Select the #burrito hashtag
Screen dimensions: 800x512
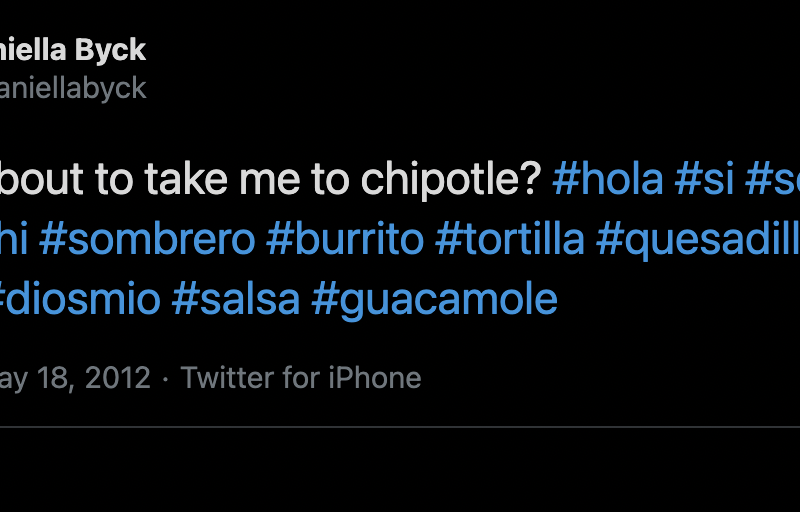[344, 240]
